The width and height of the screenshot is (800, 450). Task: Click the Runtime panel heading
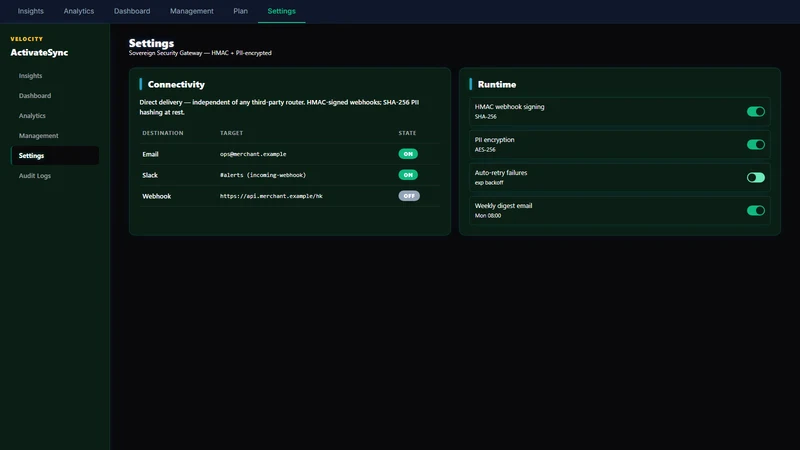[x=497, y=84]
